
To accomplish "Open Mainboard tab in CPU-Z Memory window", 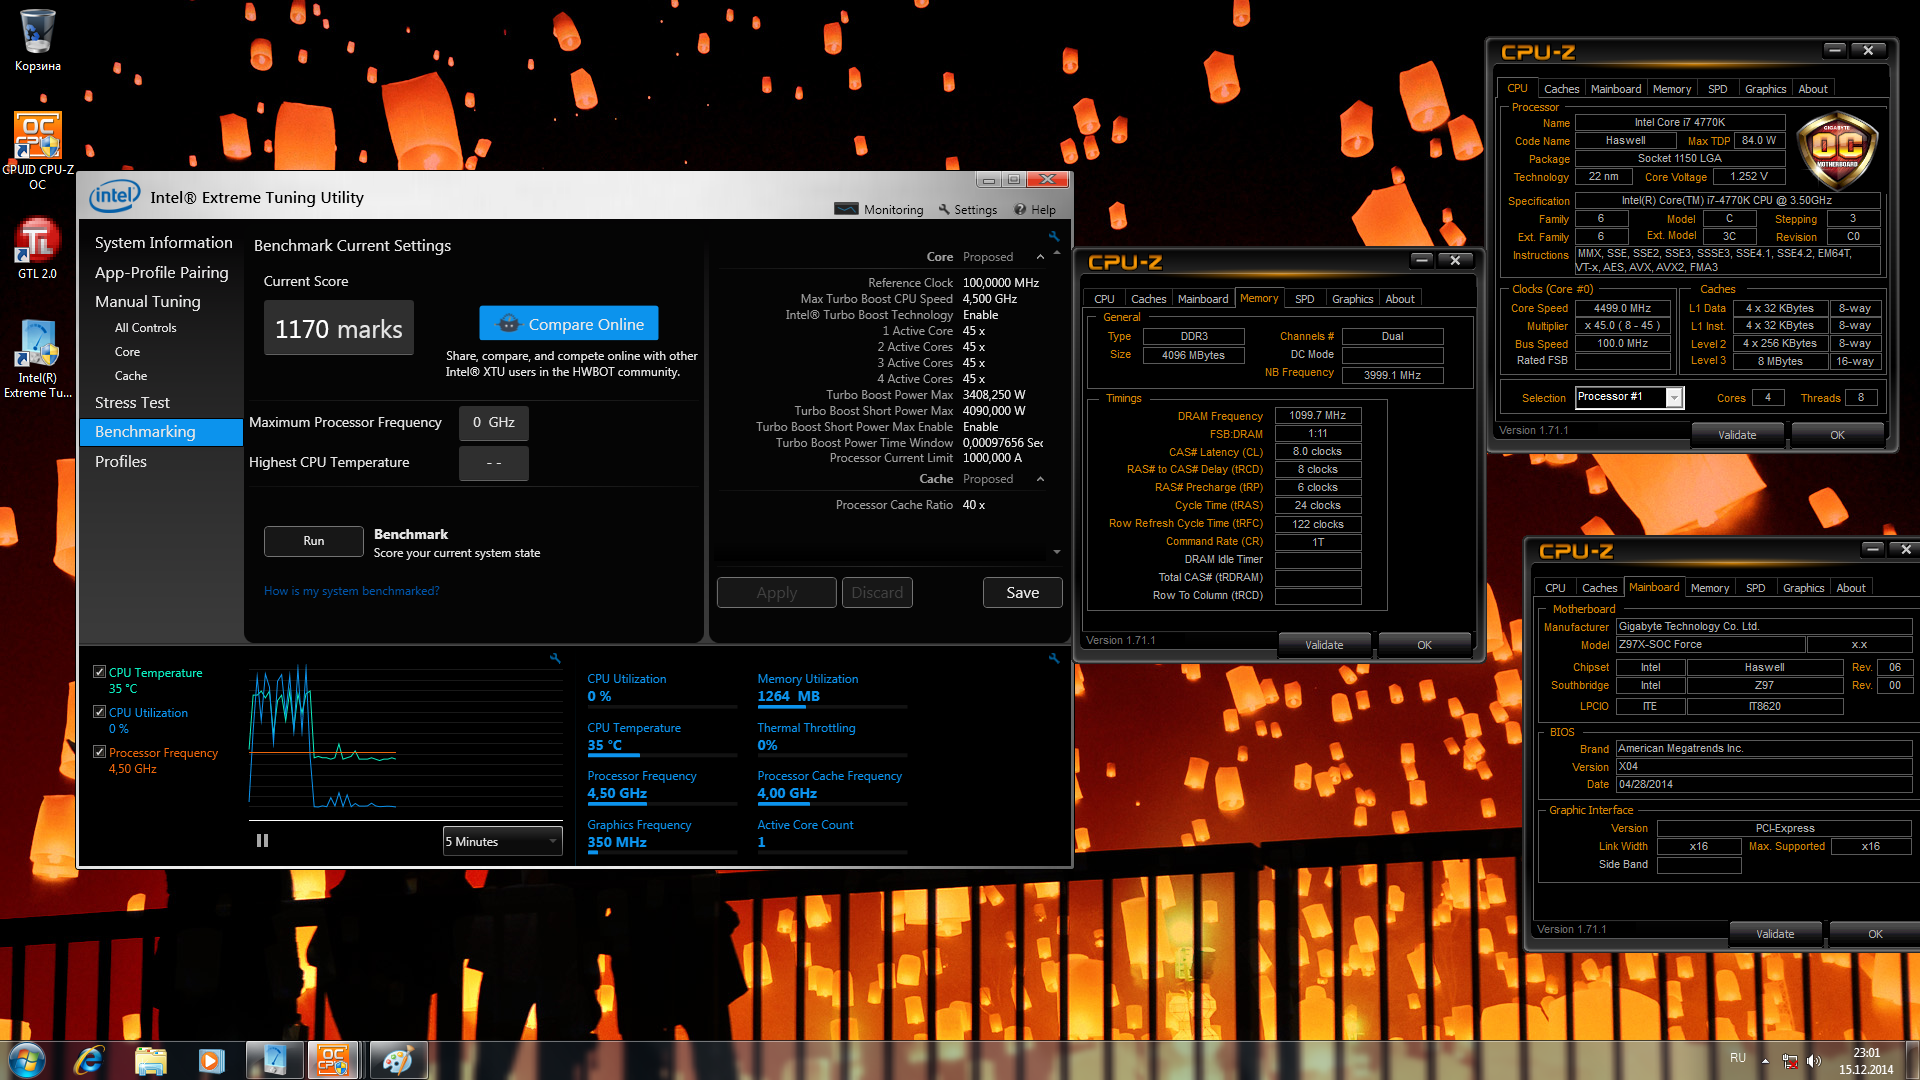I will coord(1202,299).
